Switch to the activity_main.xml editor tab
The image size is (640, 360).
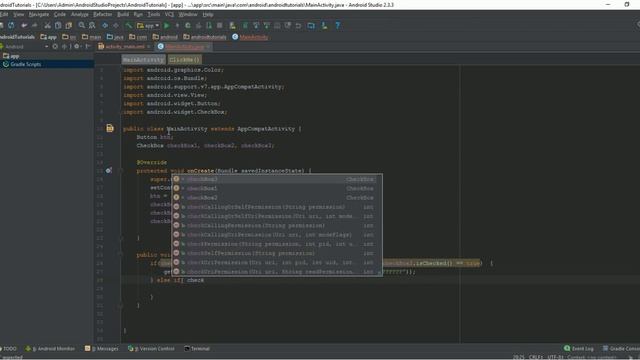[x=124, y=47]
